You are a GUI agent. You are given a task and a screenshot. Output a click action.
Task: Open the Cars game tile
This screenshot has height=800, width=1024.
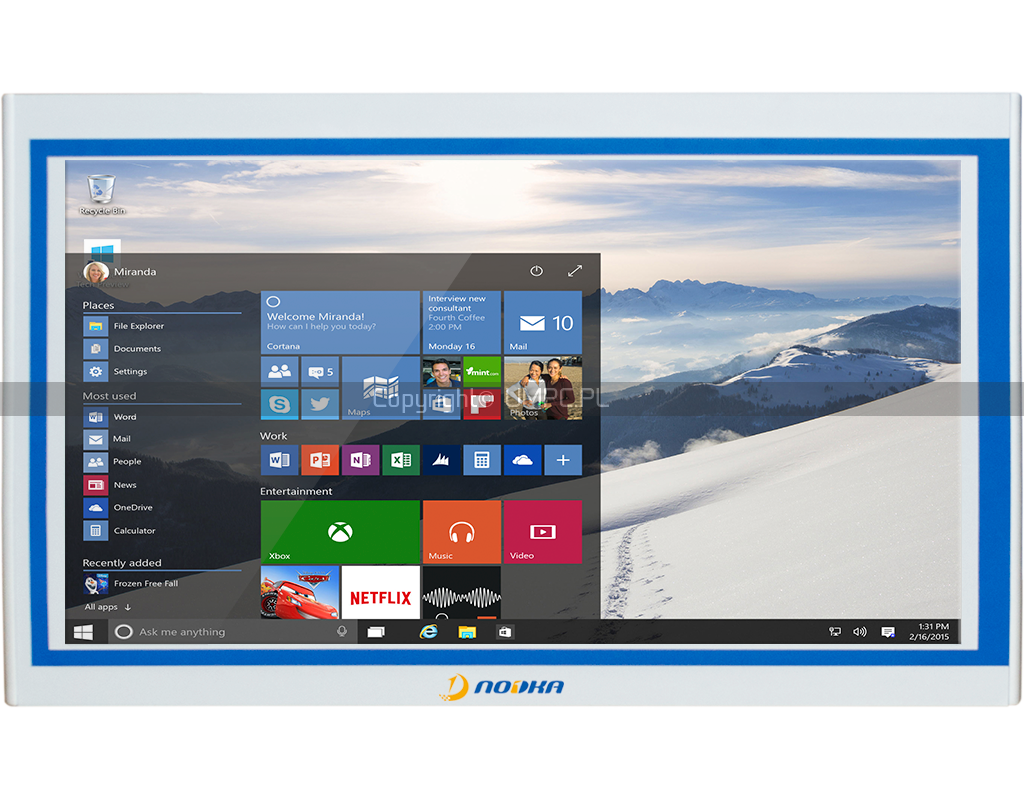click(x=300, y=592)
